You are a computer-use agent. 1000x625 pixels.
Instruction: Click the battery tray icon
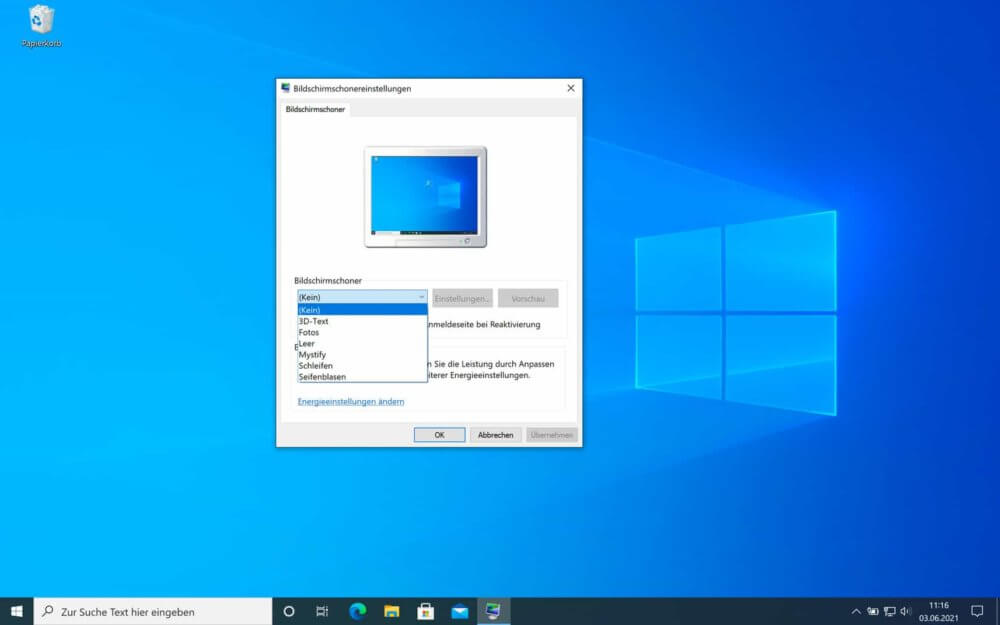pos(872,612)
